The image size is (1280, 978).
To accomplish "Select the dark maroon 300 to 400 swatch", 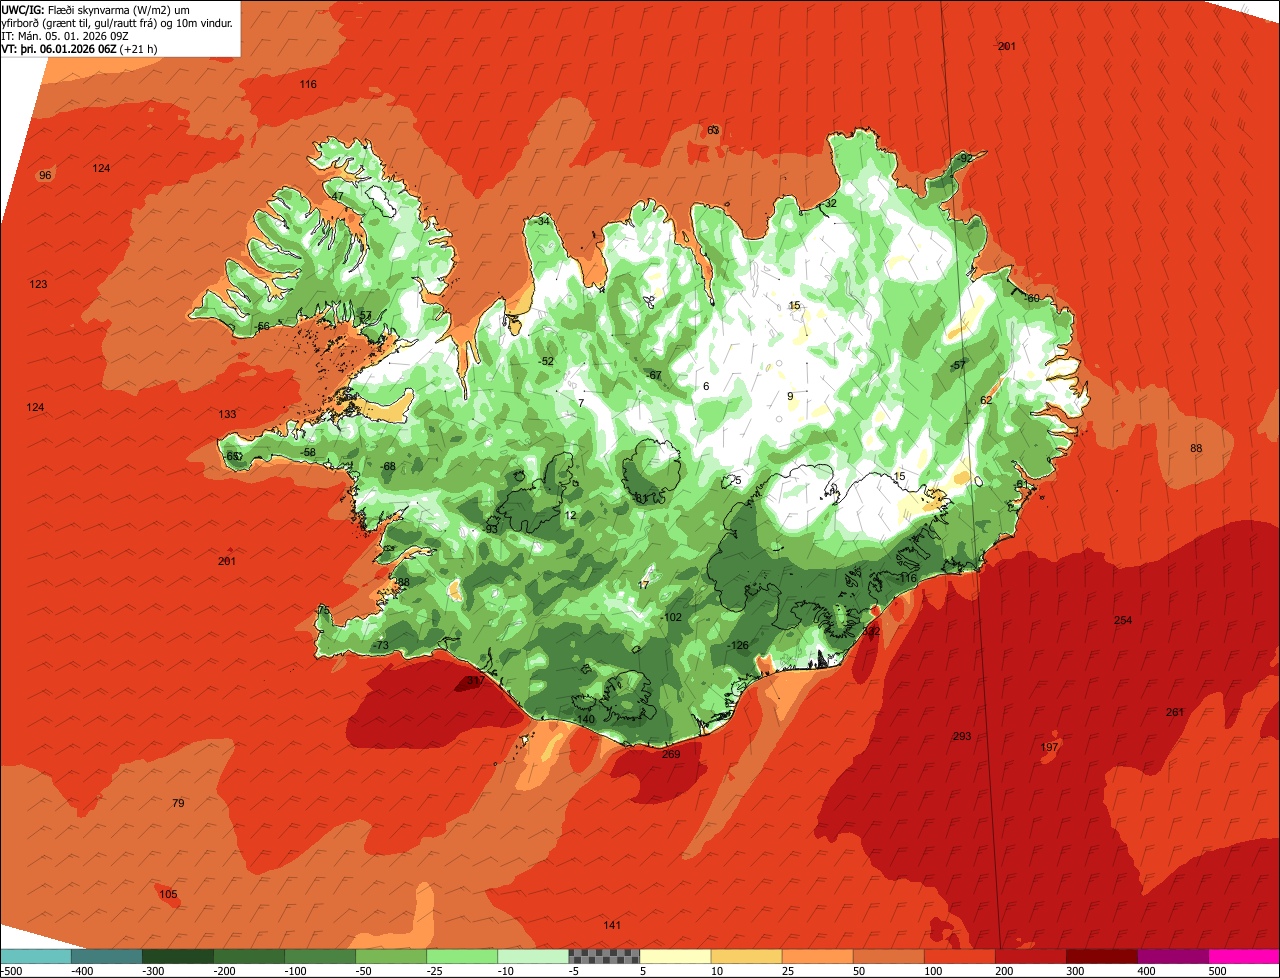I will (1101, 957).
